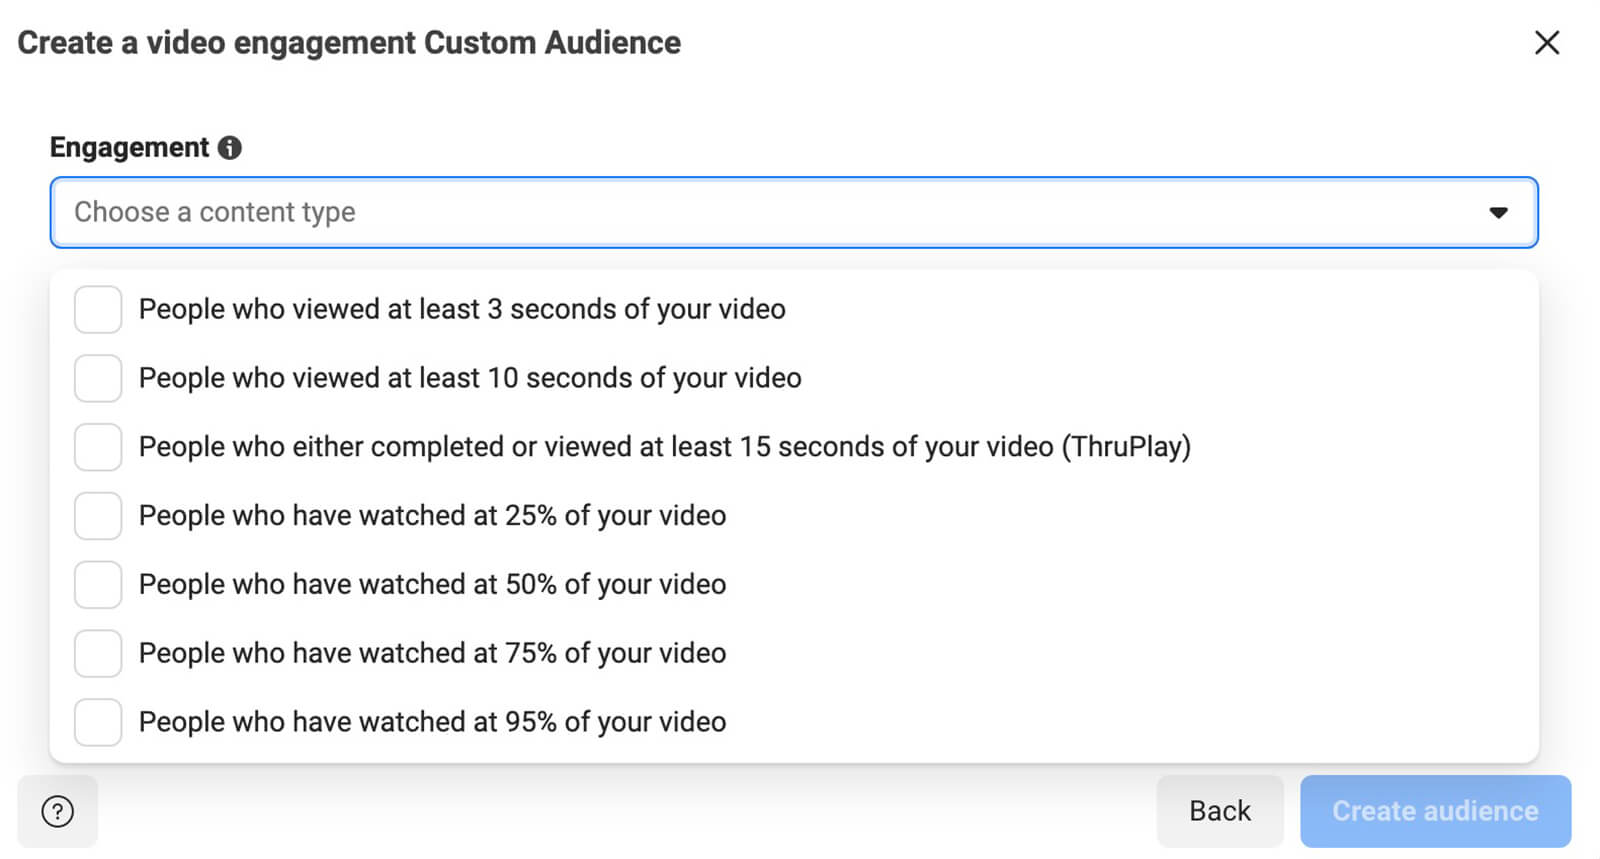This screenshot has height=859, width=1600.
Task: Open the help question mark icon
Action: [58, 811]
